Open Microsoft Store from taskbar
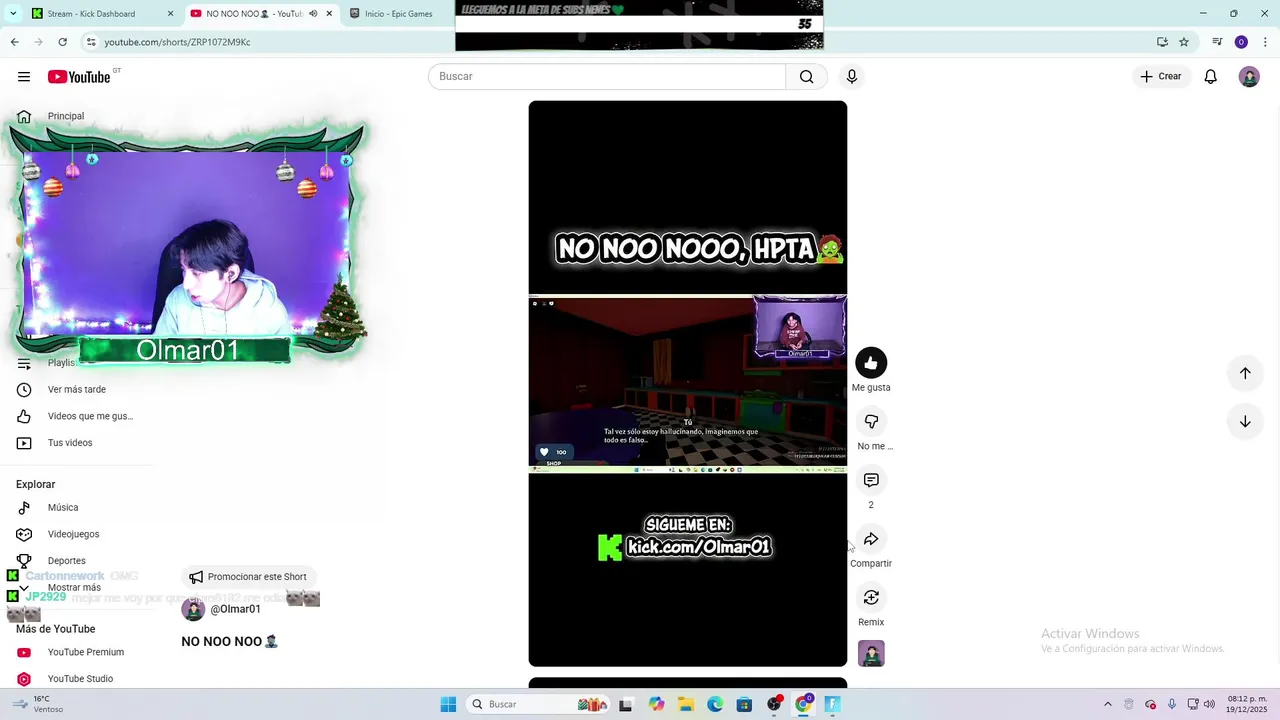1280x720 pixels. (x=744, y=704)
